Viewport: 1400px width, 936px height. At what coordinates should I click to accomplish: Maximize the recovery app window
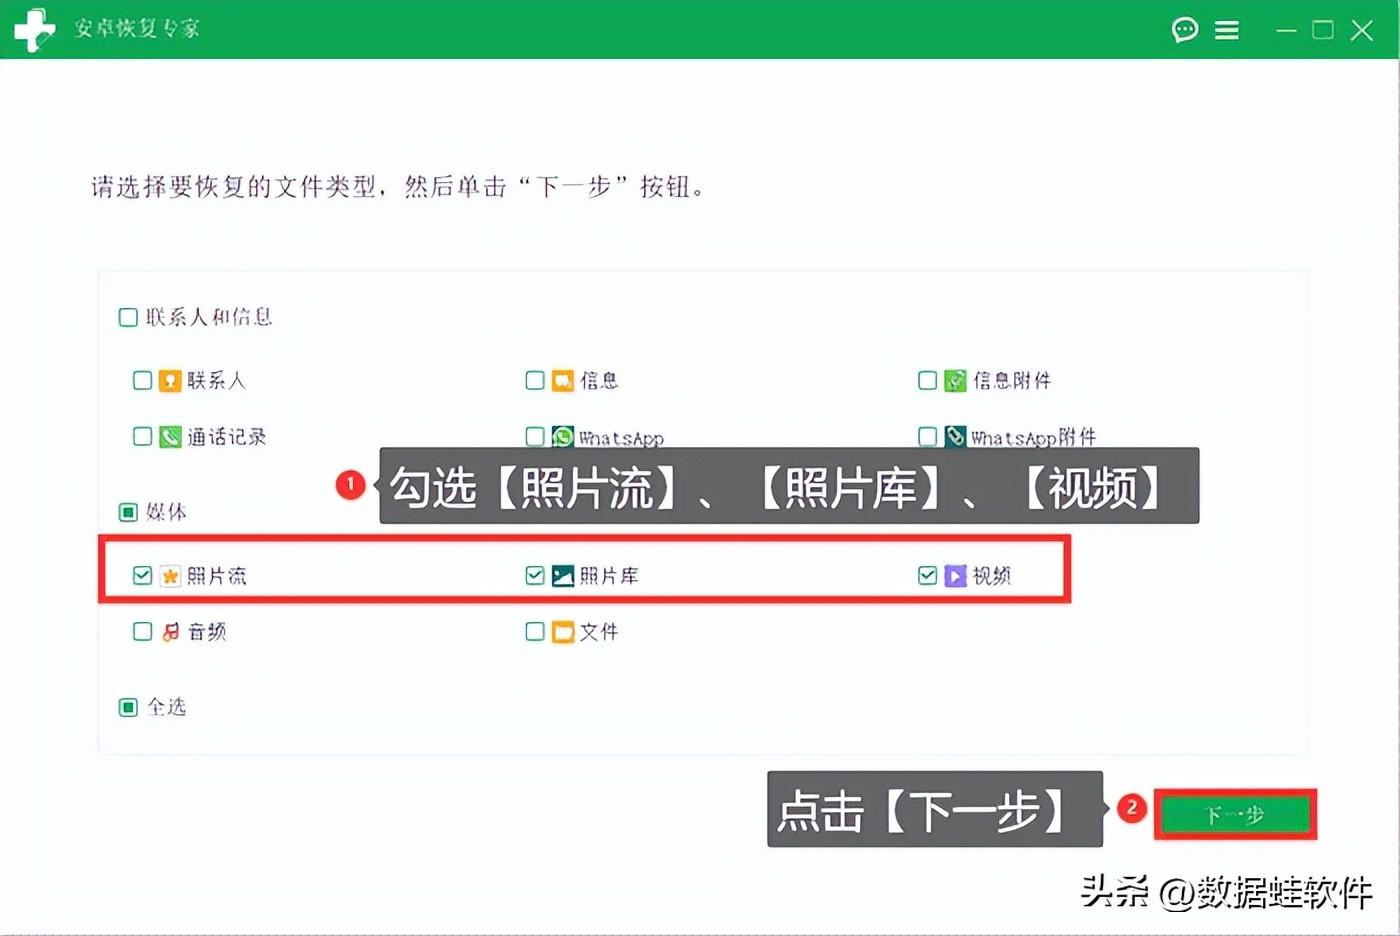click(1323, 30)
